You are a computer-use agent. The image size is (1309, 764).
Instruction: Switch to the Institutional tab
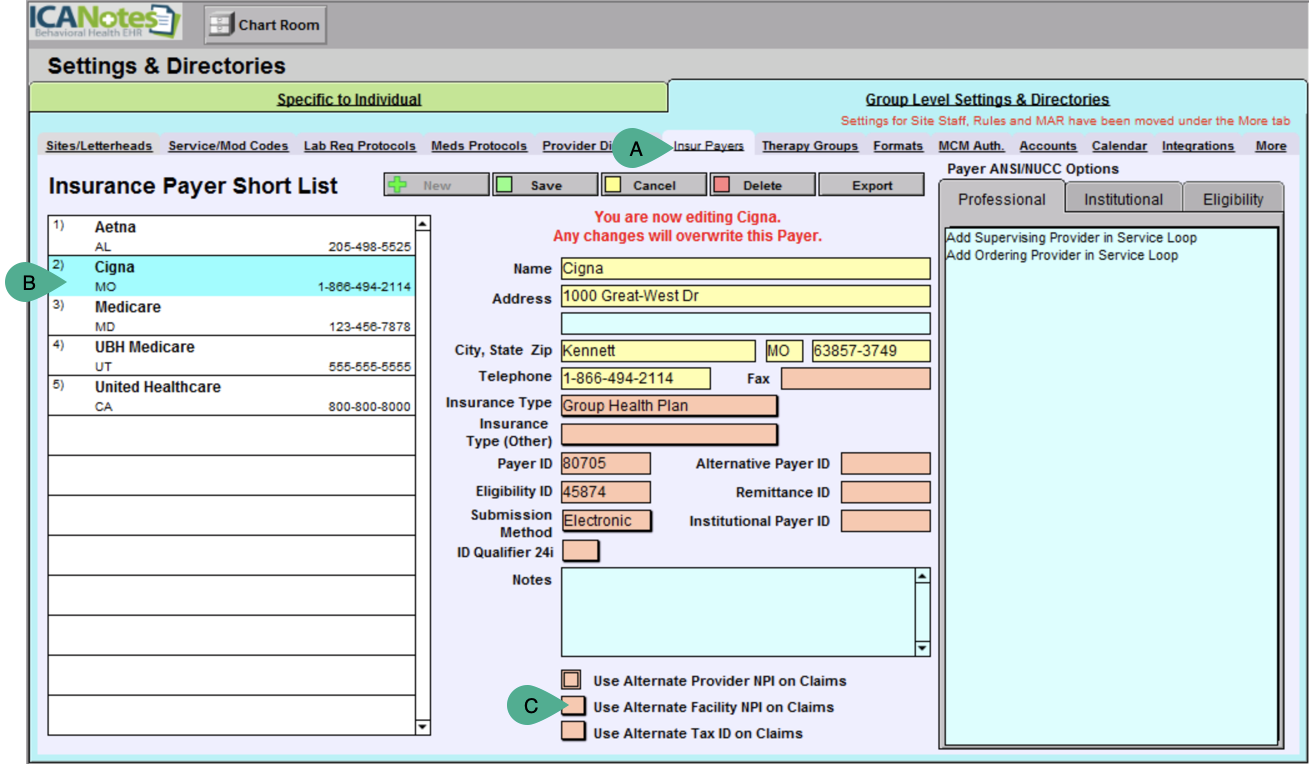1122,199
